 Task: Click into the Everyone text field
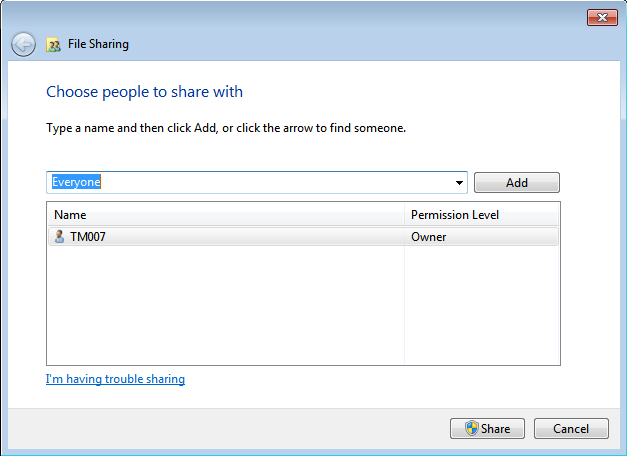(x=250, y=182)
